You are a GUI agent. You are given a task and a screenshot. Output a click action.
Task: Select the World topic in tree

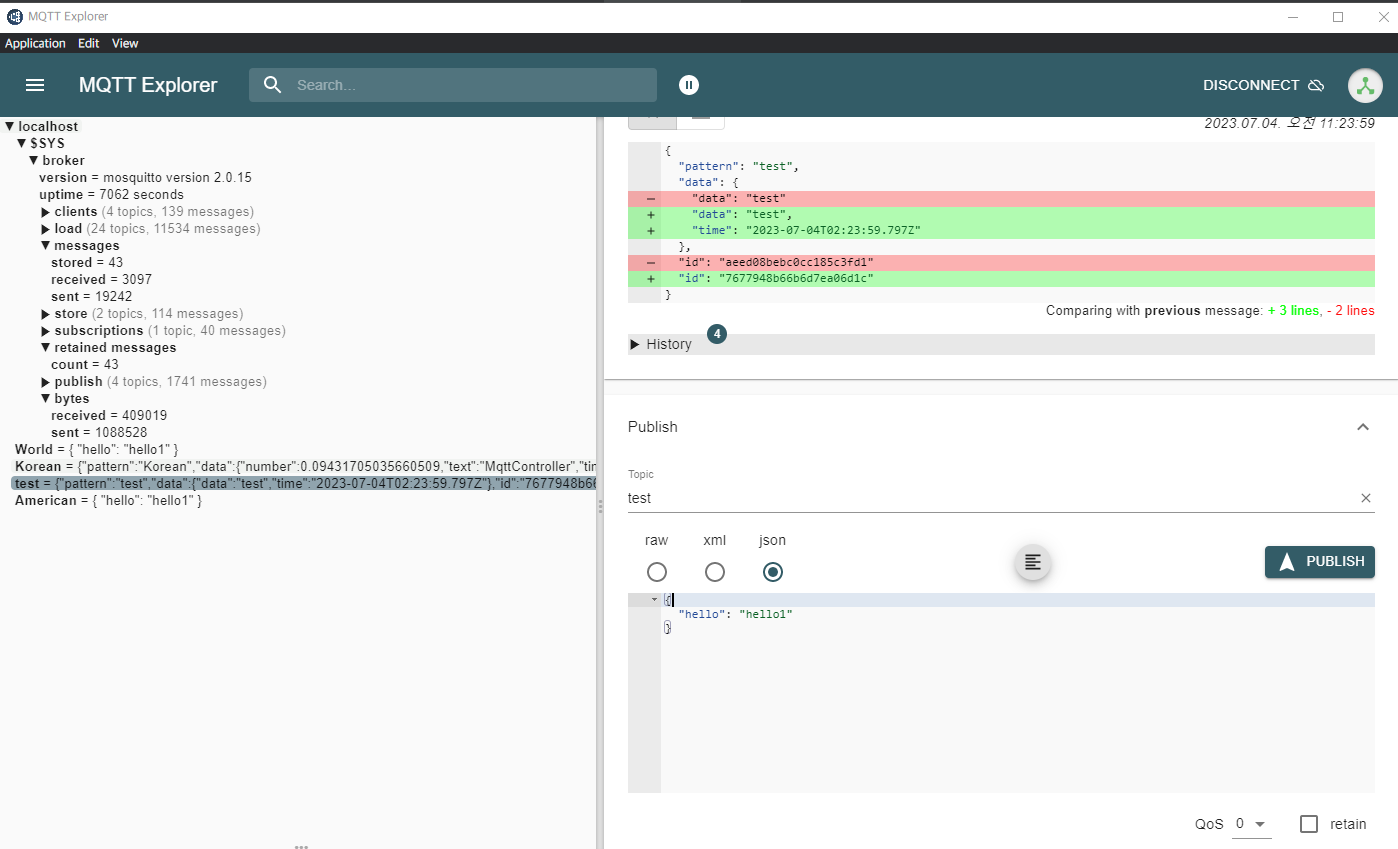coord(96,450)
